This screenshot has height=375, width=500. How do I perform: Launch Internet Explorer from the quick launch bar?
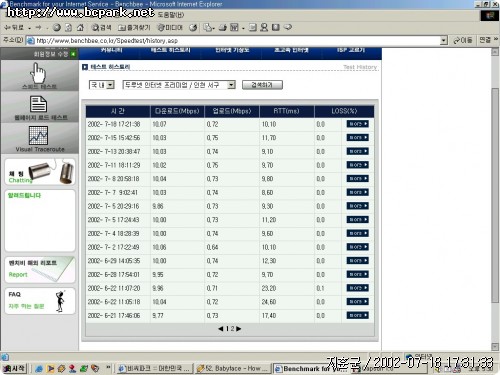pyautogui.click(x=39, y=368)
